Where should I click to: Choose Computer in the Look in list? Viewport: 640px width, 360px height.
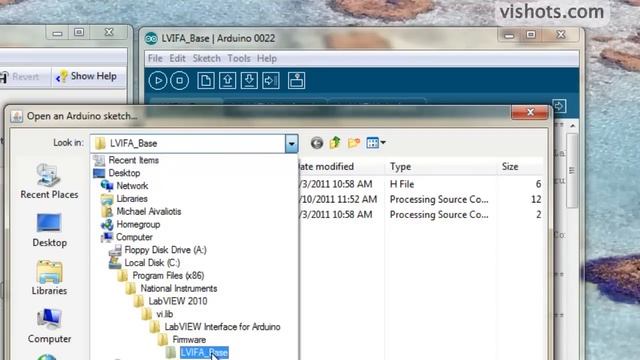click(x=134, y=237)
